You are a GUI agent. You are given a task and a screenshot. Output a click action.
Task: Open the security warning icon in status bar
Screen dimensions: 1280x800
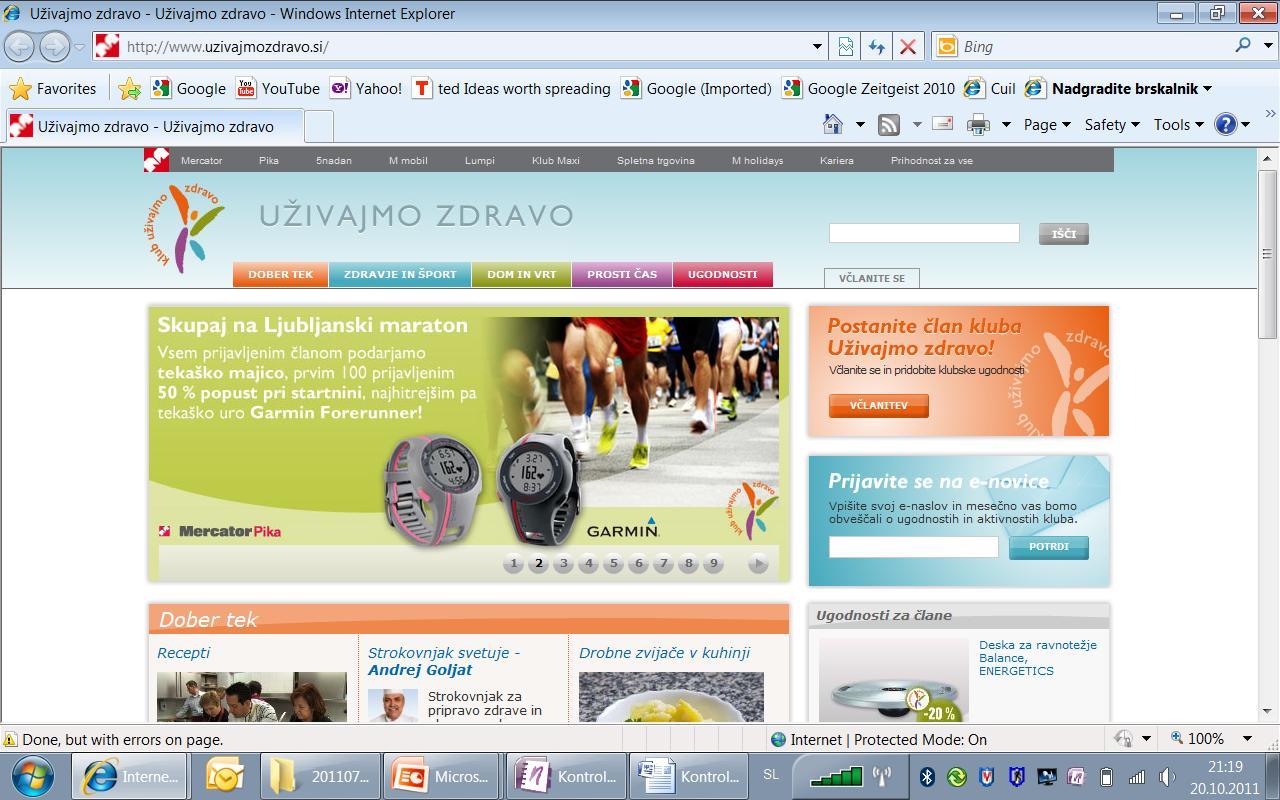pyautogui.click(x=11, y=740)
